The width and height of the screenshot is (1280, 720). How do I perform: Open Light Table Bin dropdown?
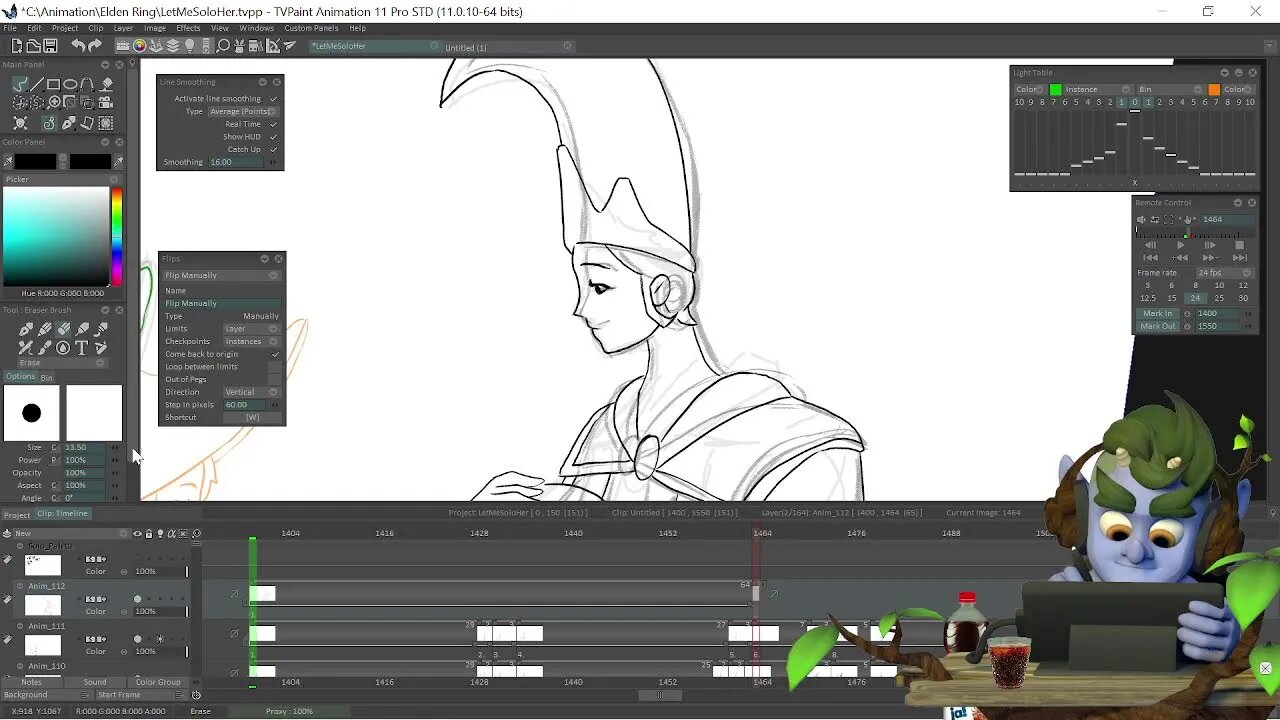1170,89
